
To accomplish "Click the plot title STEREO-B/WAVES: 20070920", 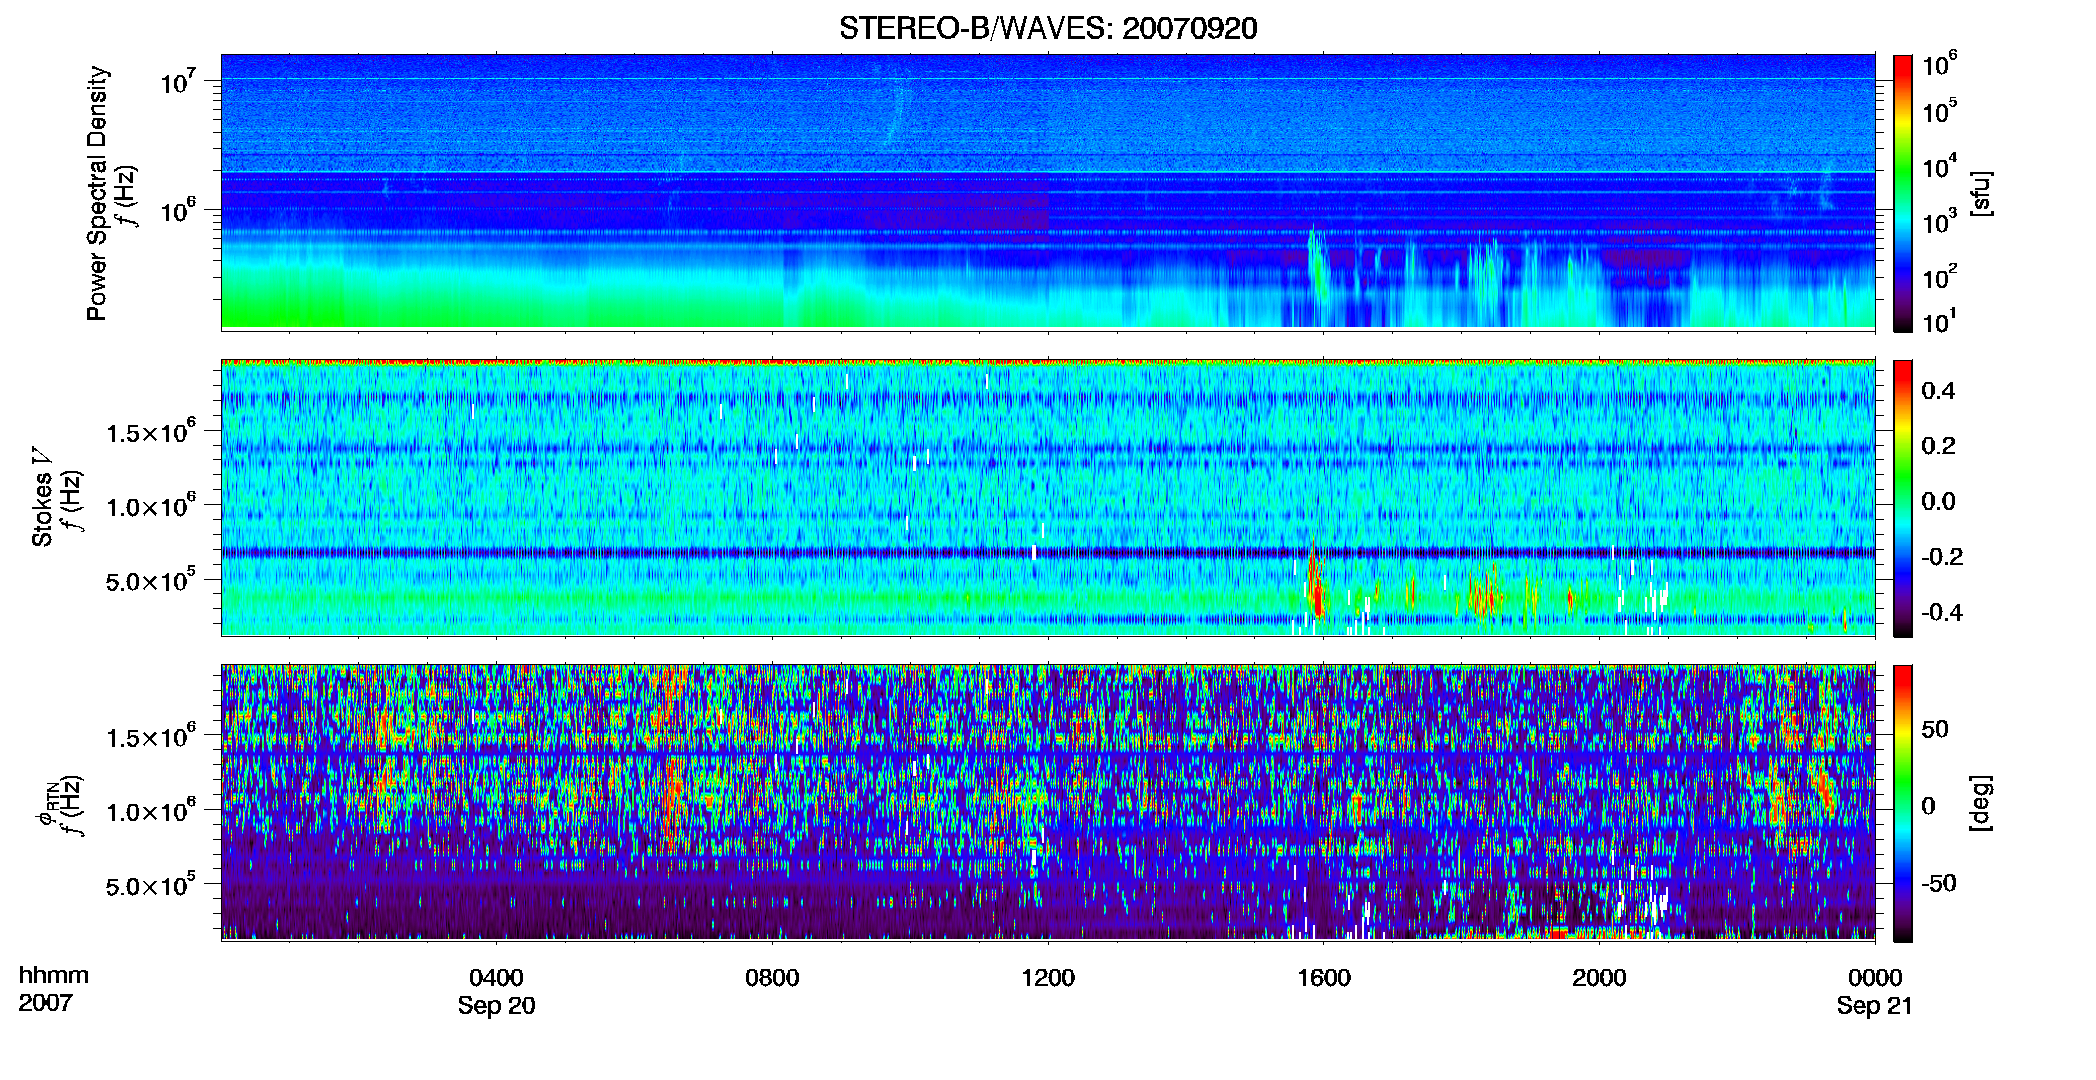I will click(1048, 28).
